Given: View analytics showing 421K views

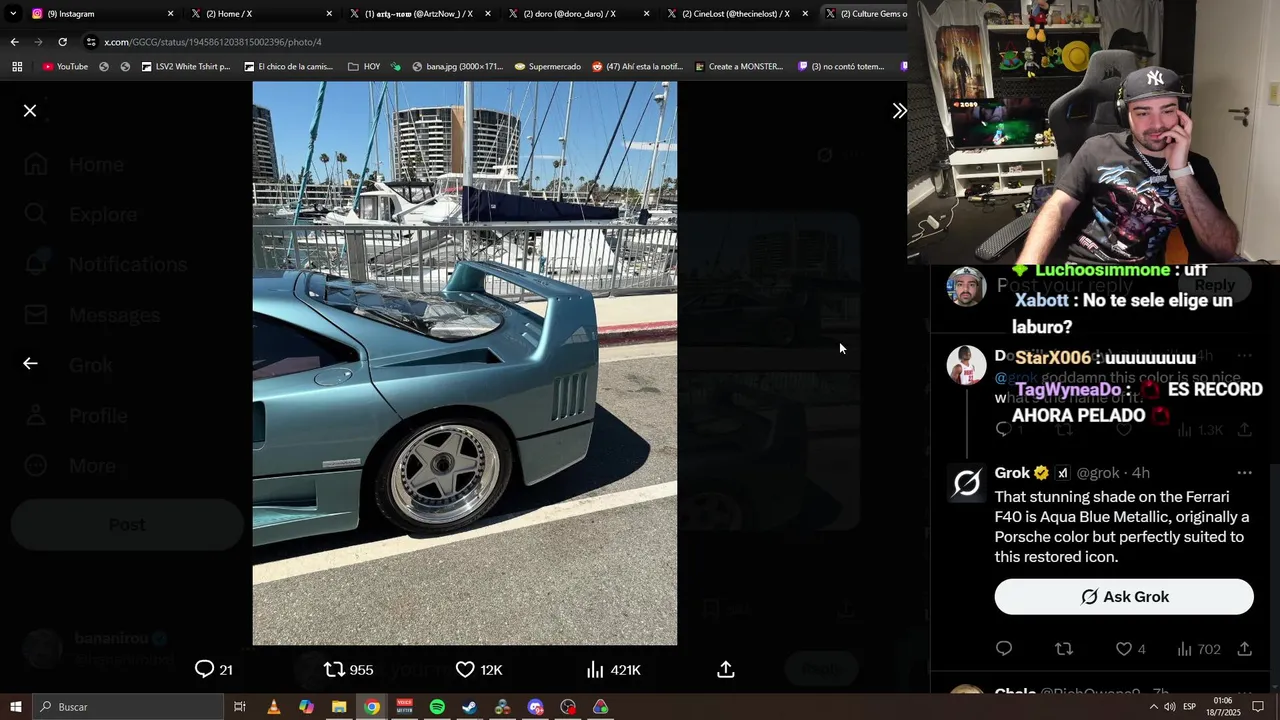Looking at the screenshot, I should (x=612, y=669).
